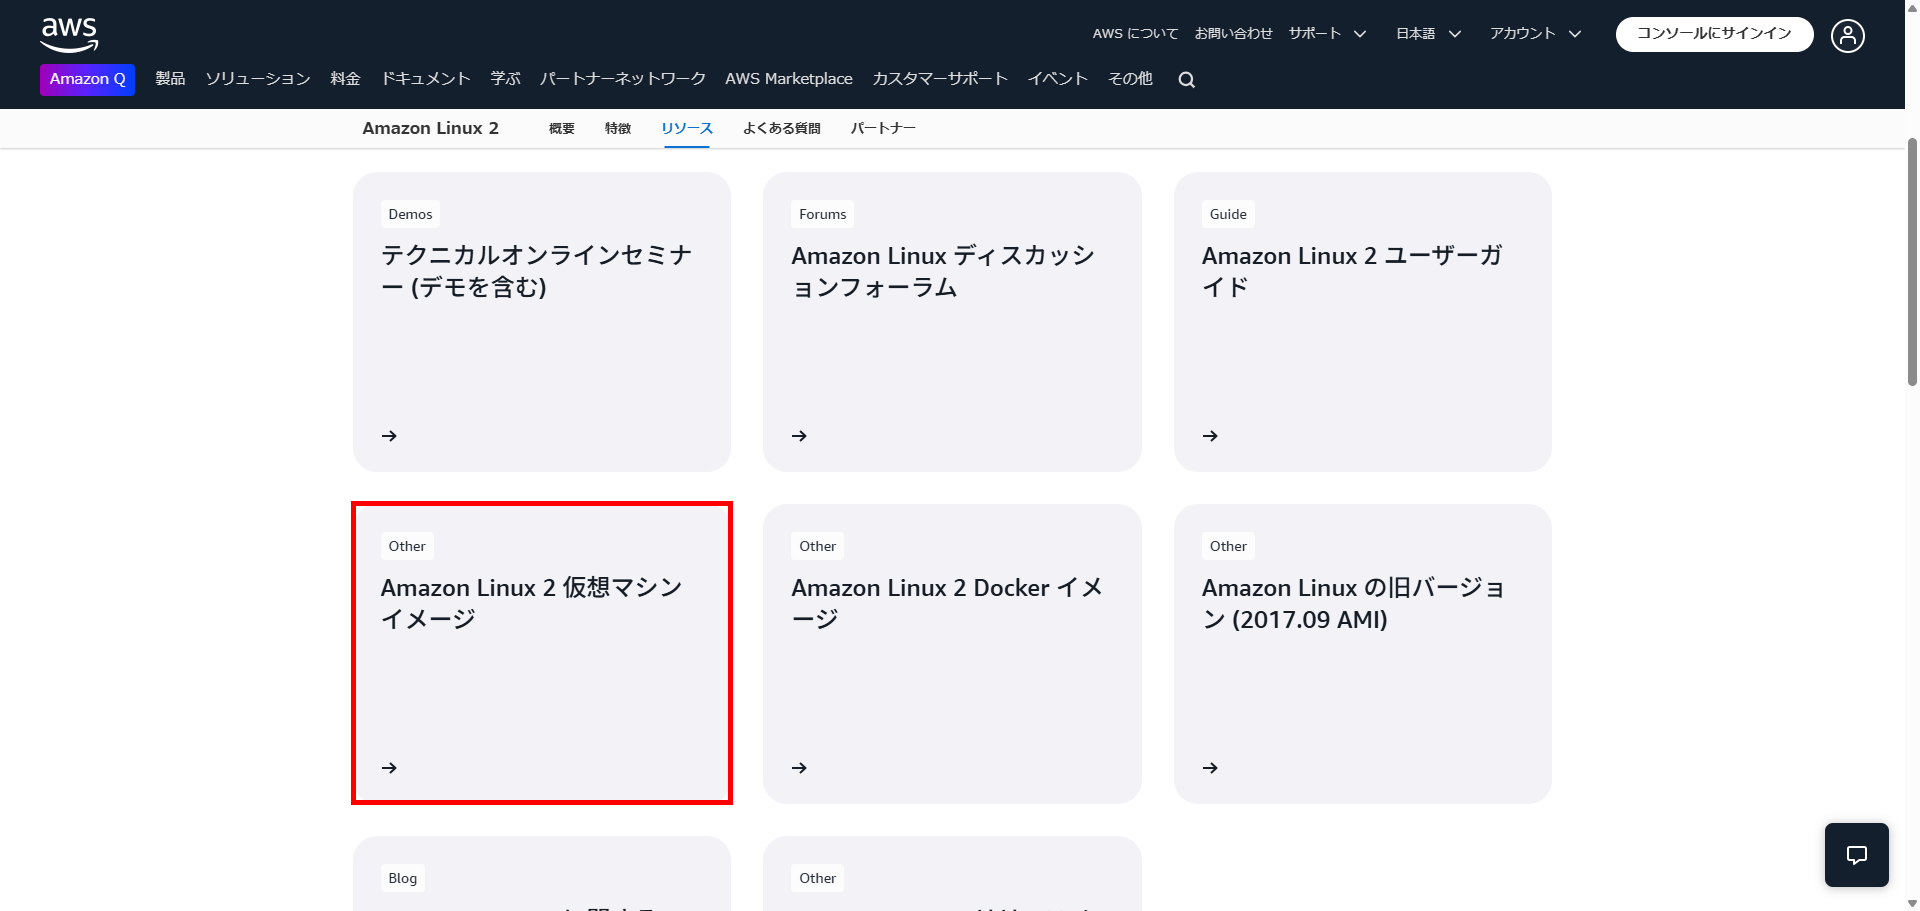Image resolution: width=1920 pixels, height=911 pixels.
Task: Open the イベント menu
Action: (x=1058, y=79)
